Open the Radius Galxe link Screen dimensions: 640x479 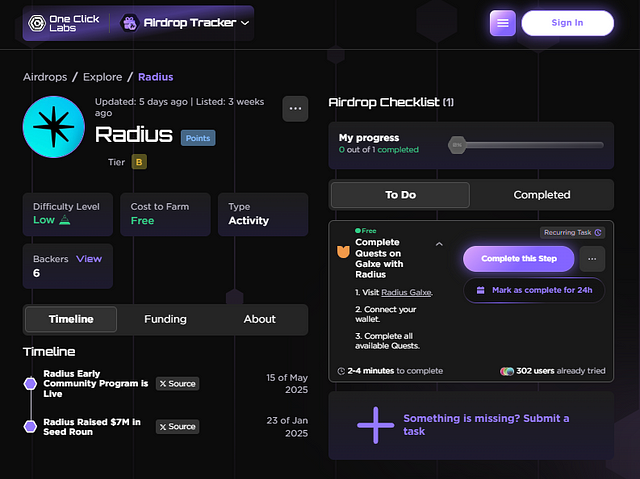406,292
